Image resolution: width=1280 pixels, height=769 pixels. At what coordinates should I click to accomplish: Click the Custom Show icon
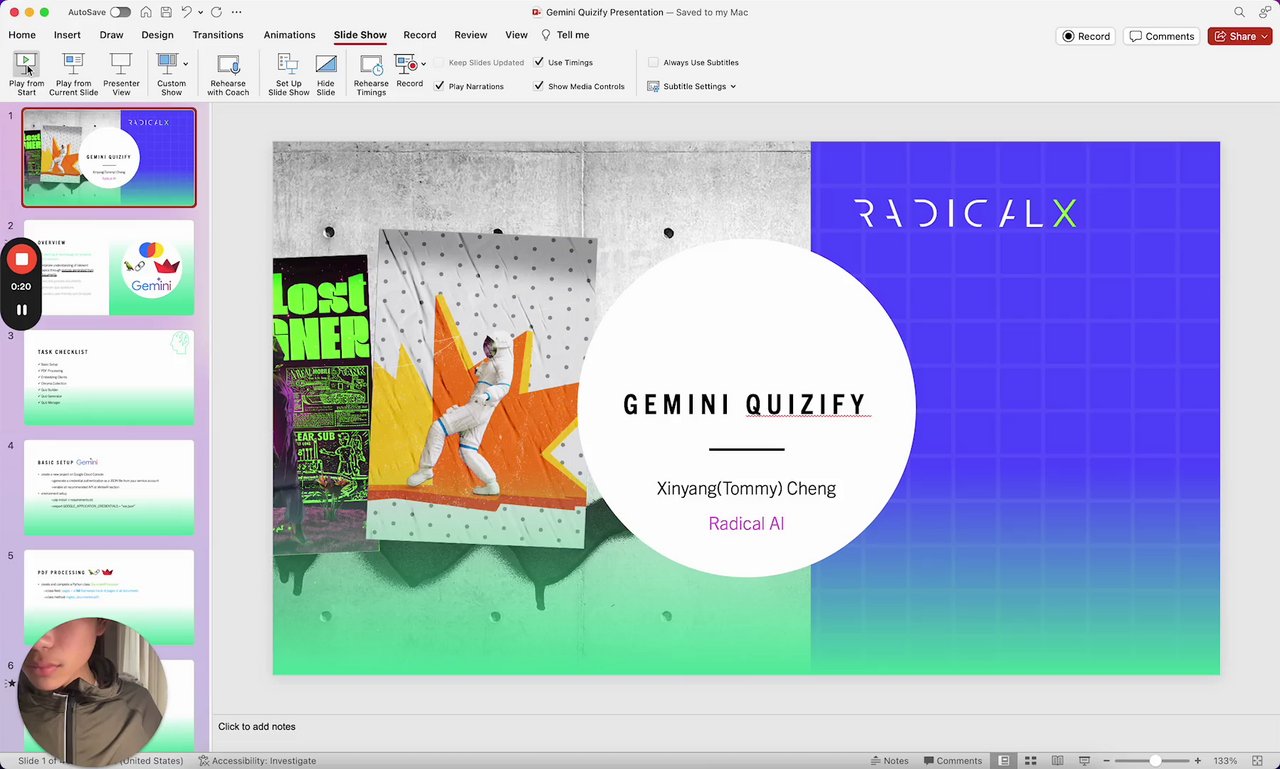[x=167, y=64]
